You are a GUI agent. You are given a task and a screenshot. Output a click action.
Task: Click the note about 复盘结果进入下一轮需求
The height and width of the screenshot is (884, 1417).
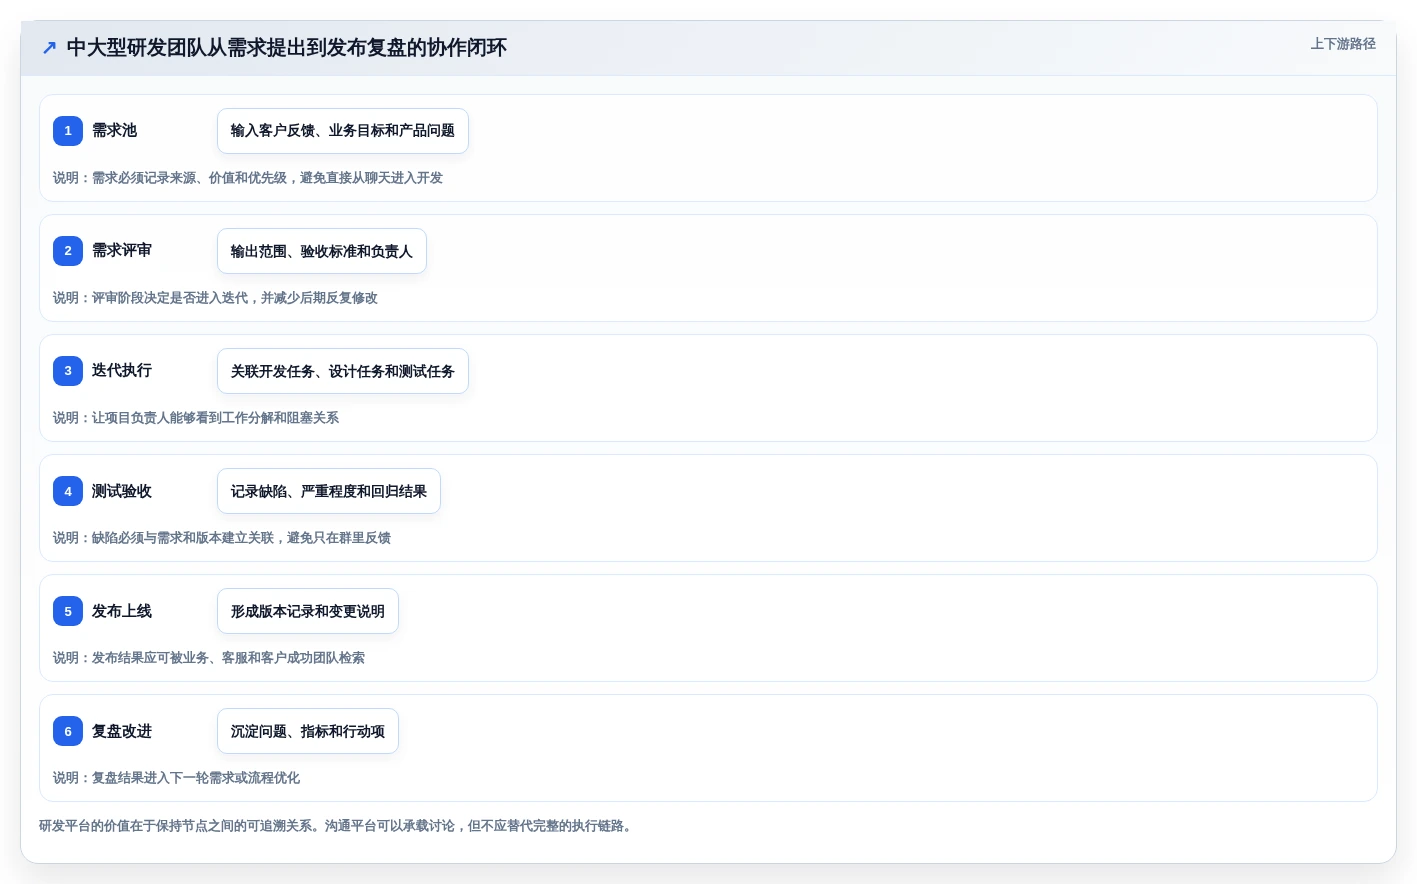click(x=176, y=778)
